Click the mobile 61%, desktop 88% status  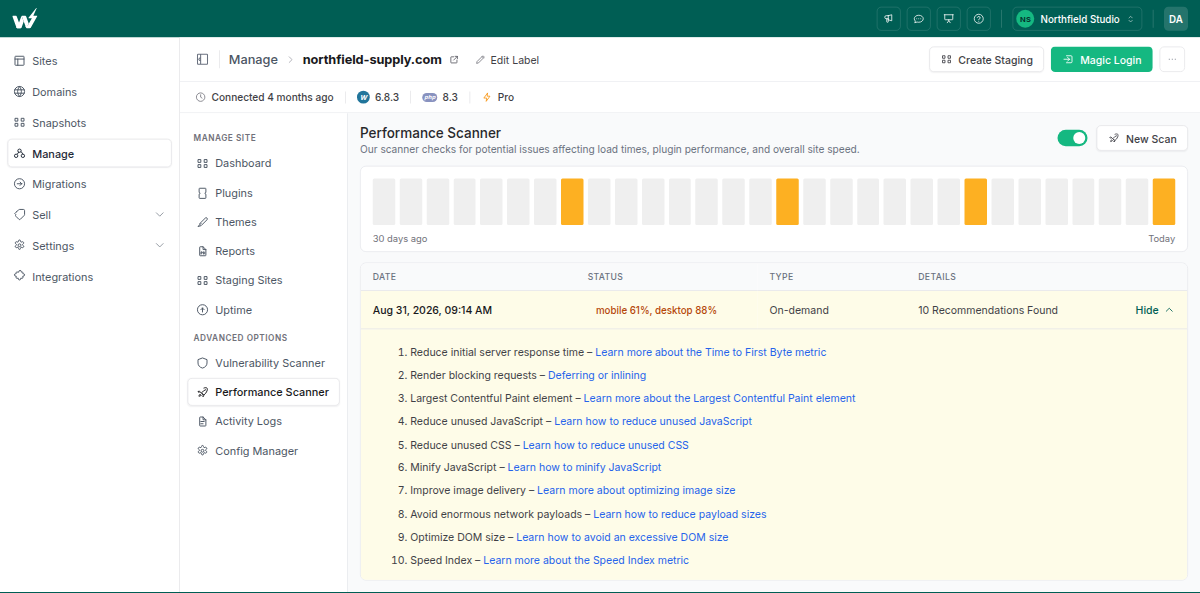click(x=656, y=310)
